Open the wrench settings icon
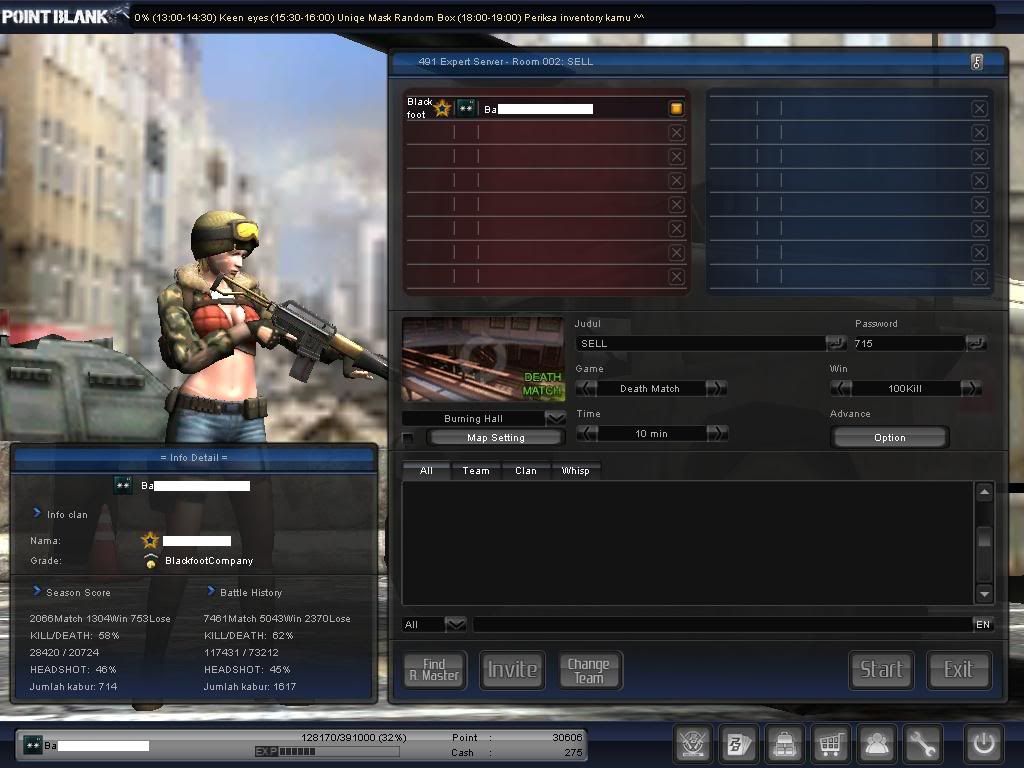 point(922,743)
